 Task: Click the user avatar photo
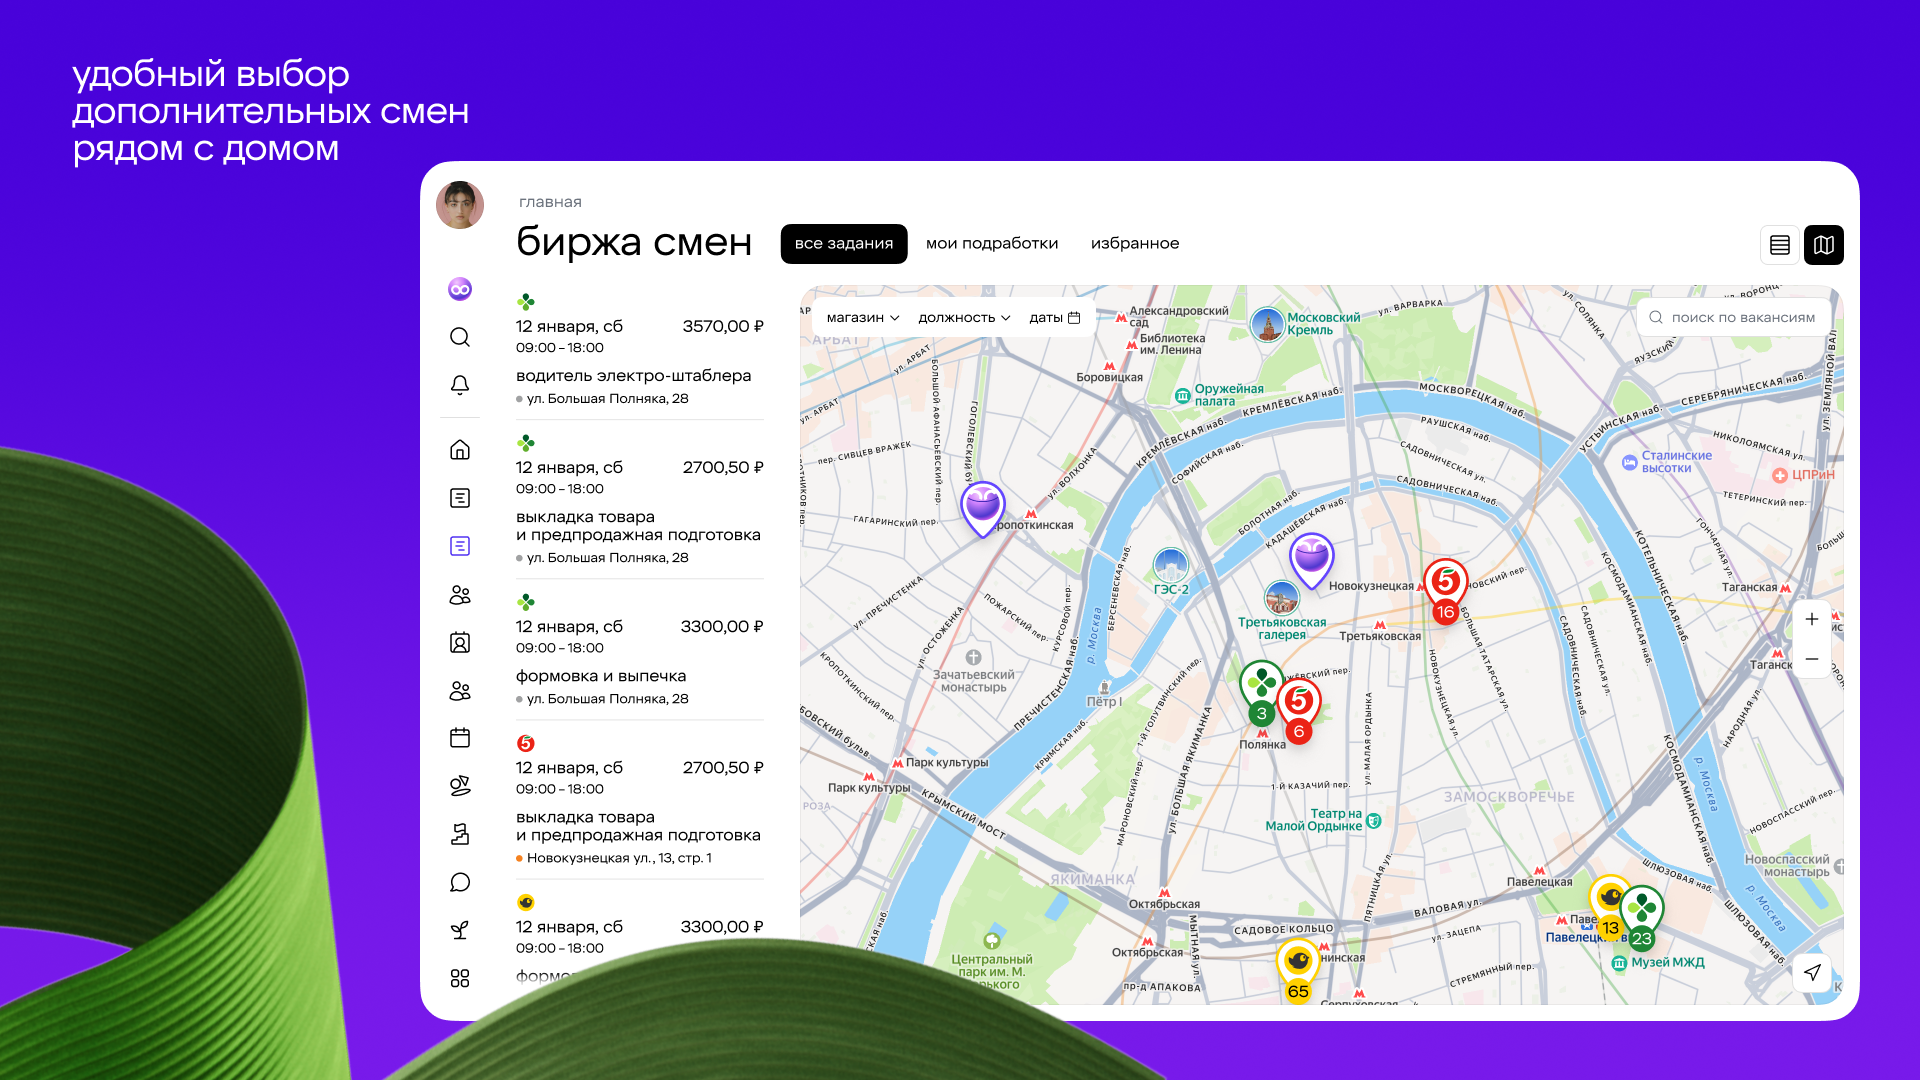[460, 205]
